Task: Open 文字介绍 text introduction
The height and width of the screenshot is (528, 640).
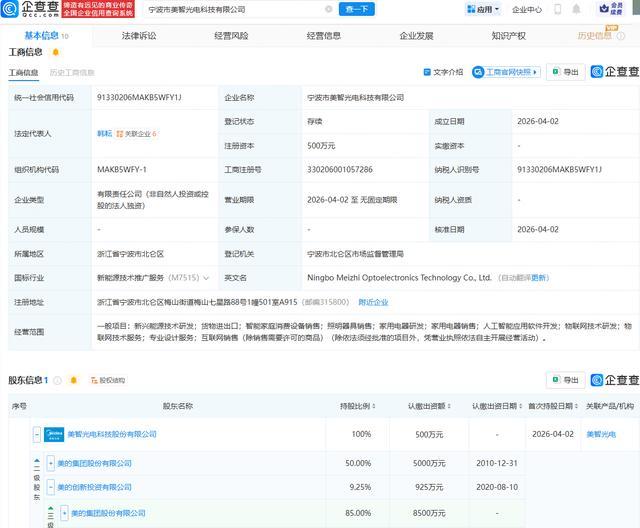Action: tap(443, 72)
